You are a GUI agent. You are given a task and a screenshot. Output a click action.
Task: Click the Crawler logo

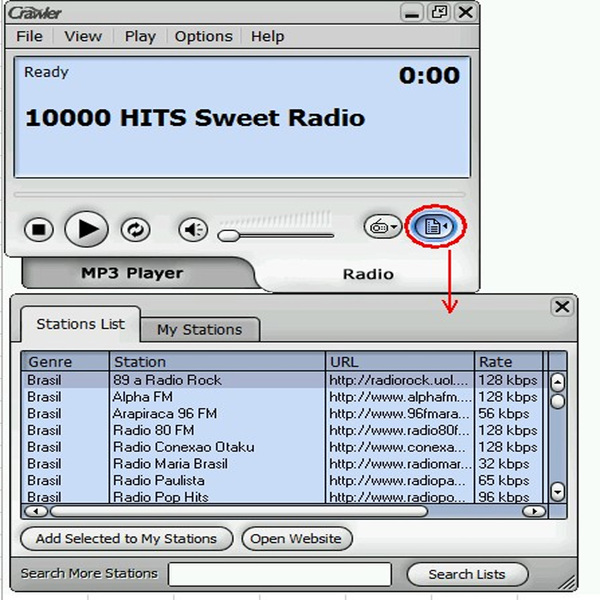pyautogui.click(x=35, y=13)
